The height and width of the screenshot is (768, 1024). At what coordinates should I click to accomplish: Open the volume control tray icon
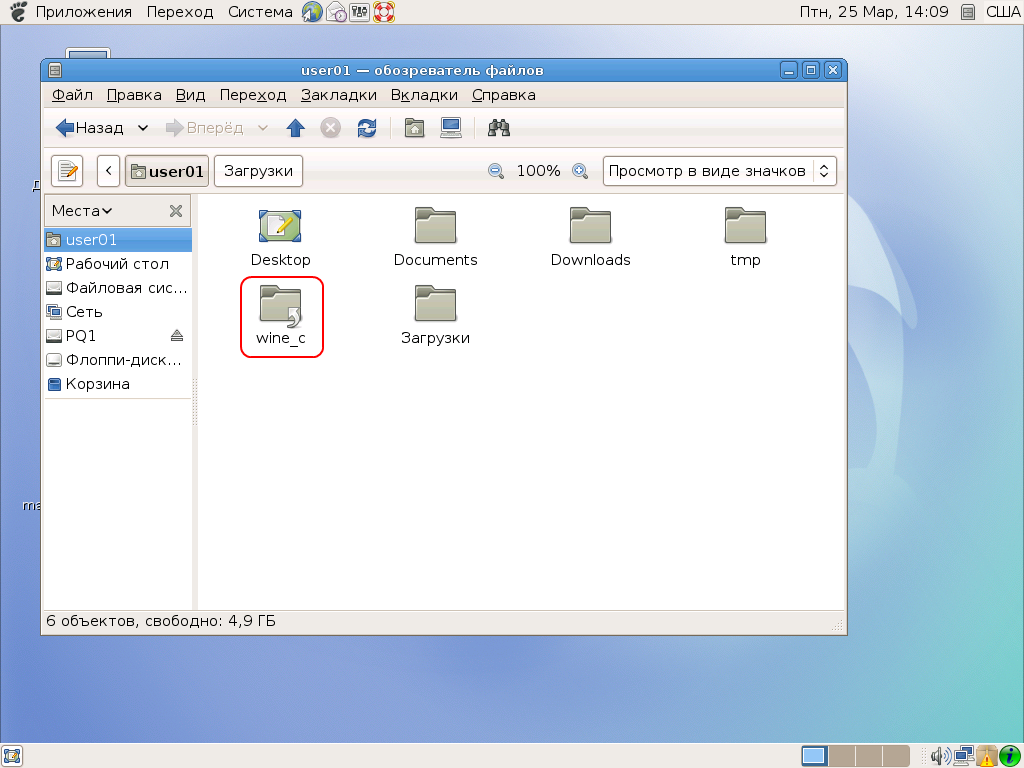[x=940, y=756]
